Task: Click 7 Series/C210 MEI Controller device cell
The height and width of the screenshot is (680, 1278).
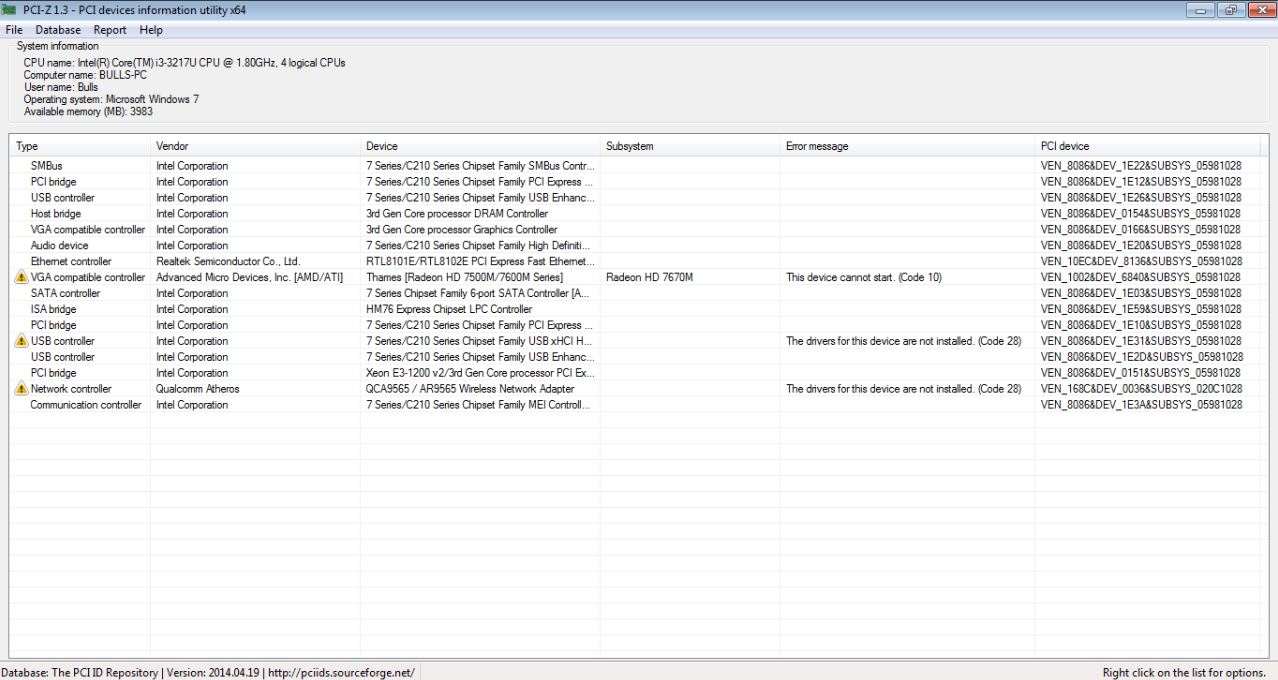Action: tap(480, 405)
